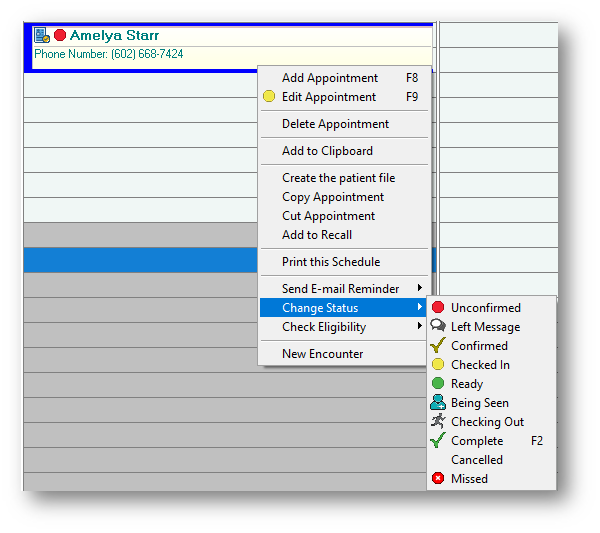
Task: Click the red Unconfirmed status icon
Action: (x=438, y=307)
